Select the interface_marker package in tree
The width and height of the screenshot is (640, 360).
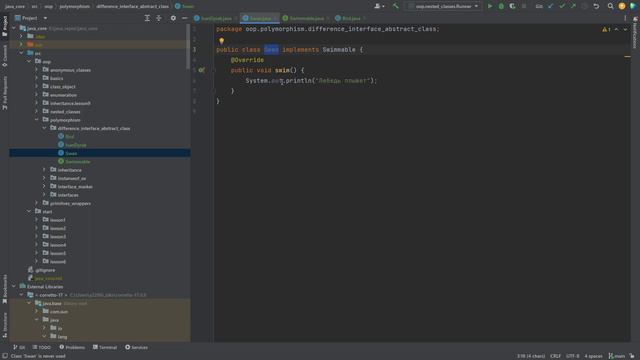click(75, 187)
